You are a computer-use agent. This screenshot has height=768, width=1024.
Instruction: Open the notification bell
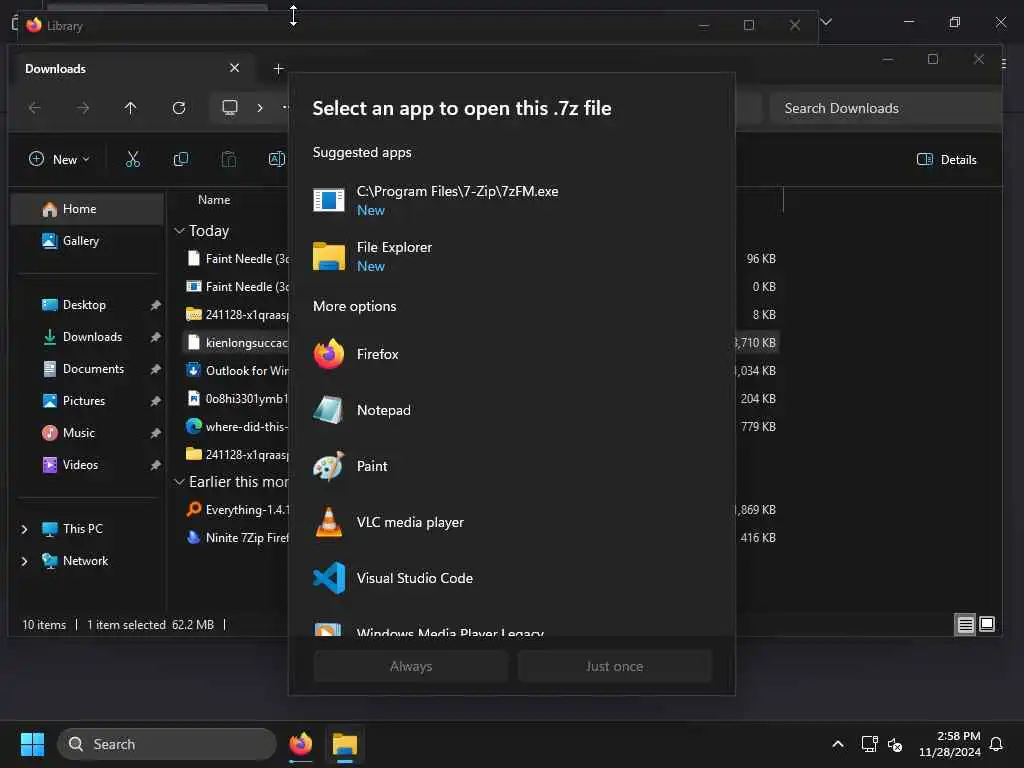(996, 744)
